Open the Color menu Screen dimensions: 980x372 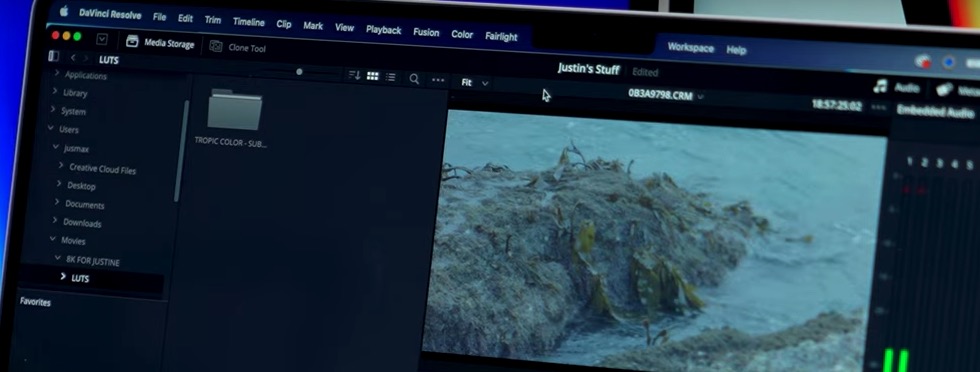click(x=462, y=34)
